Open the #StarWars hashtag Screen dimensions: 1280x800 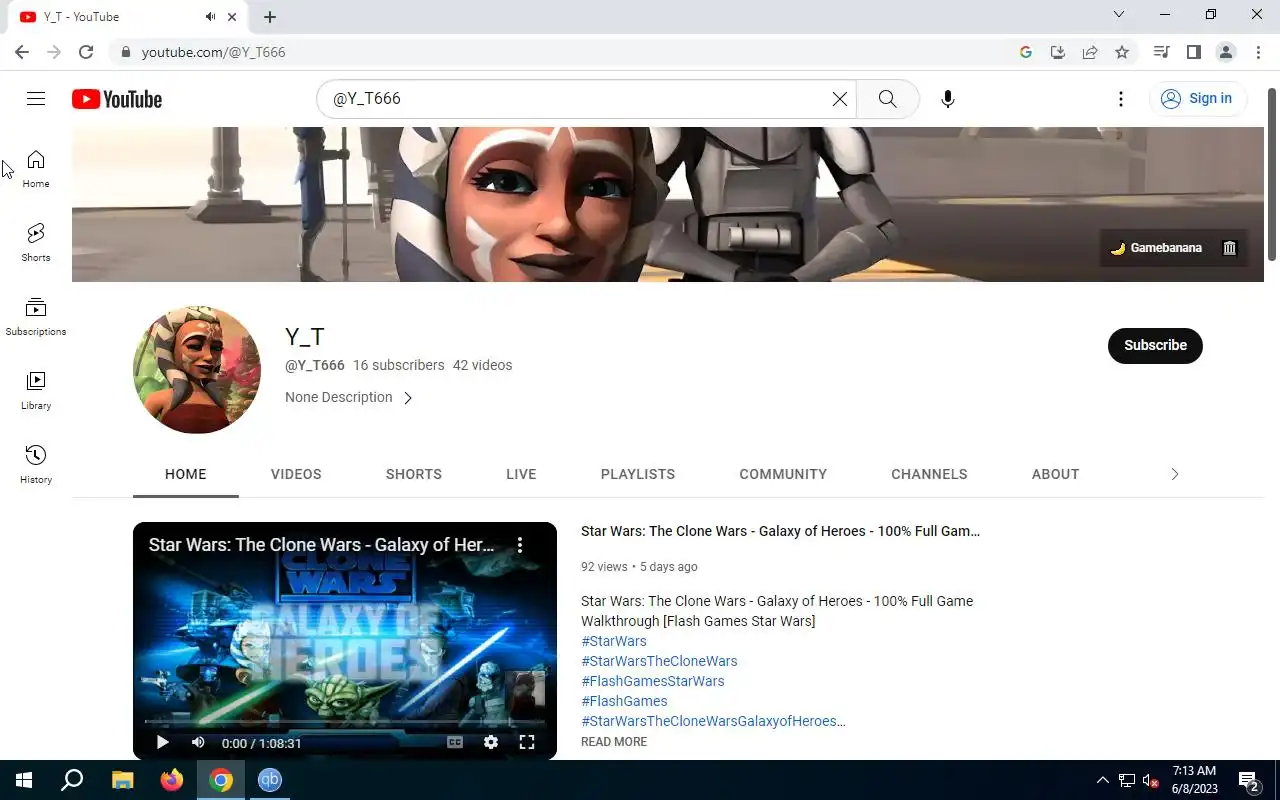pyautogui.click(x=614, y=641)
